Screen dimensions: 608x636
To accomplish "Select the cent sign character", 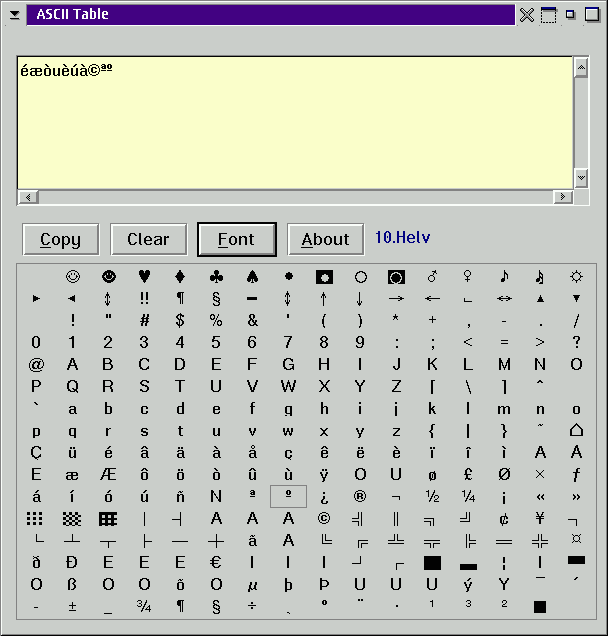I will coord(504,519).
